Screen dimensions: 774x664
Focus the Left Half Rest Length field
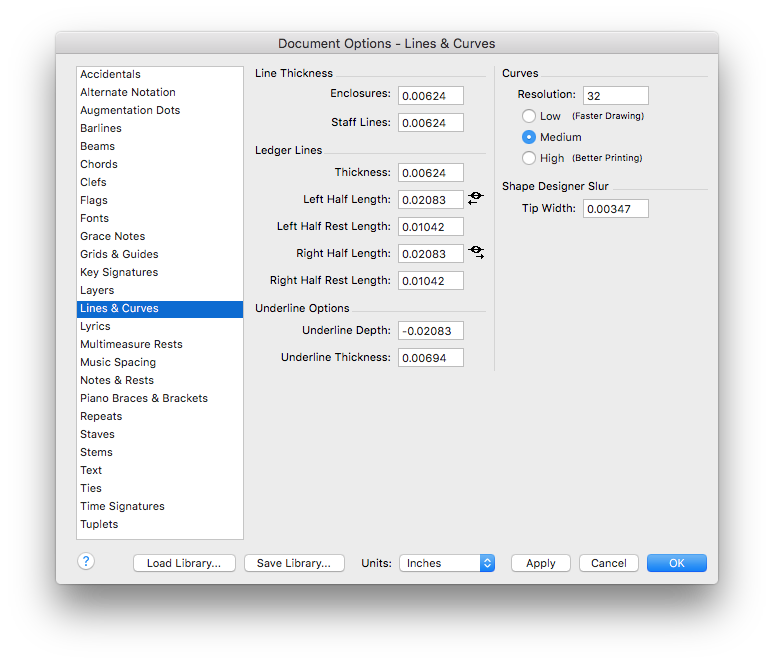(431, 227)
